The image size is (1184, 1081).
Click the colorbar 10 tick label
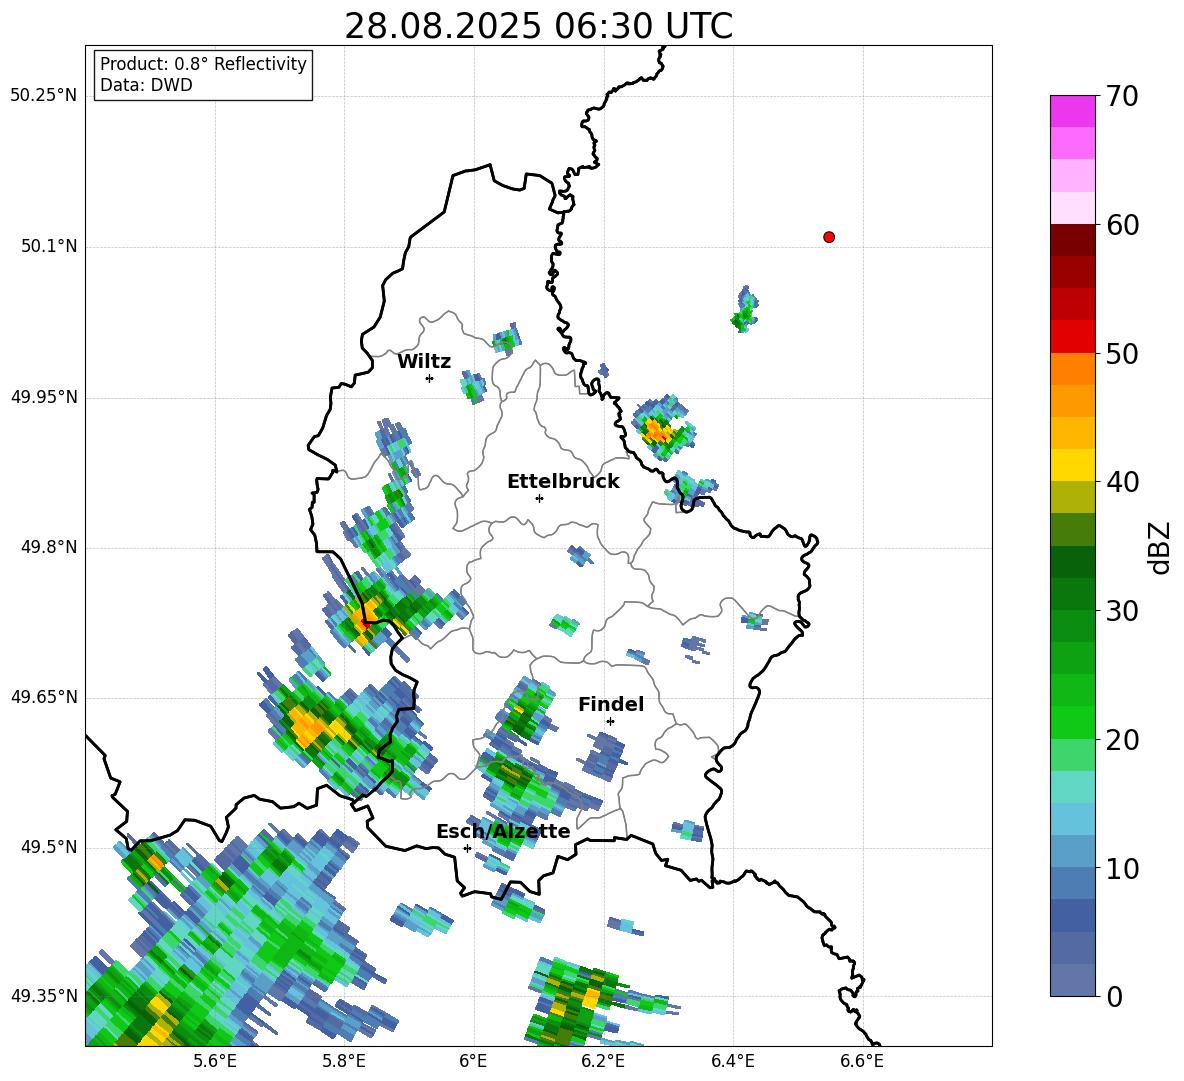1122,868
